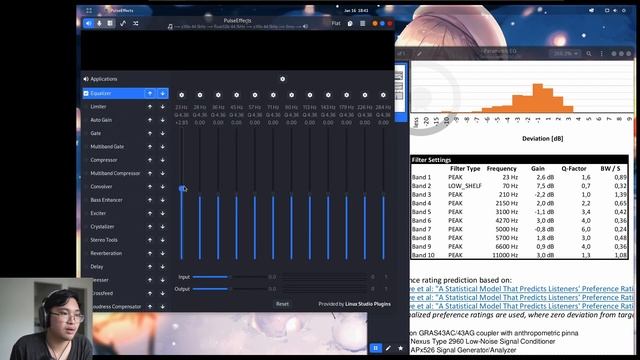Open the applications grid view in PulseEffects header
Image resolution: width=640 pixels, height=360 pixels.
point(110,23)
